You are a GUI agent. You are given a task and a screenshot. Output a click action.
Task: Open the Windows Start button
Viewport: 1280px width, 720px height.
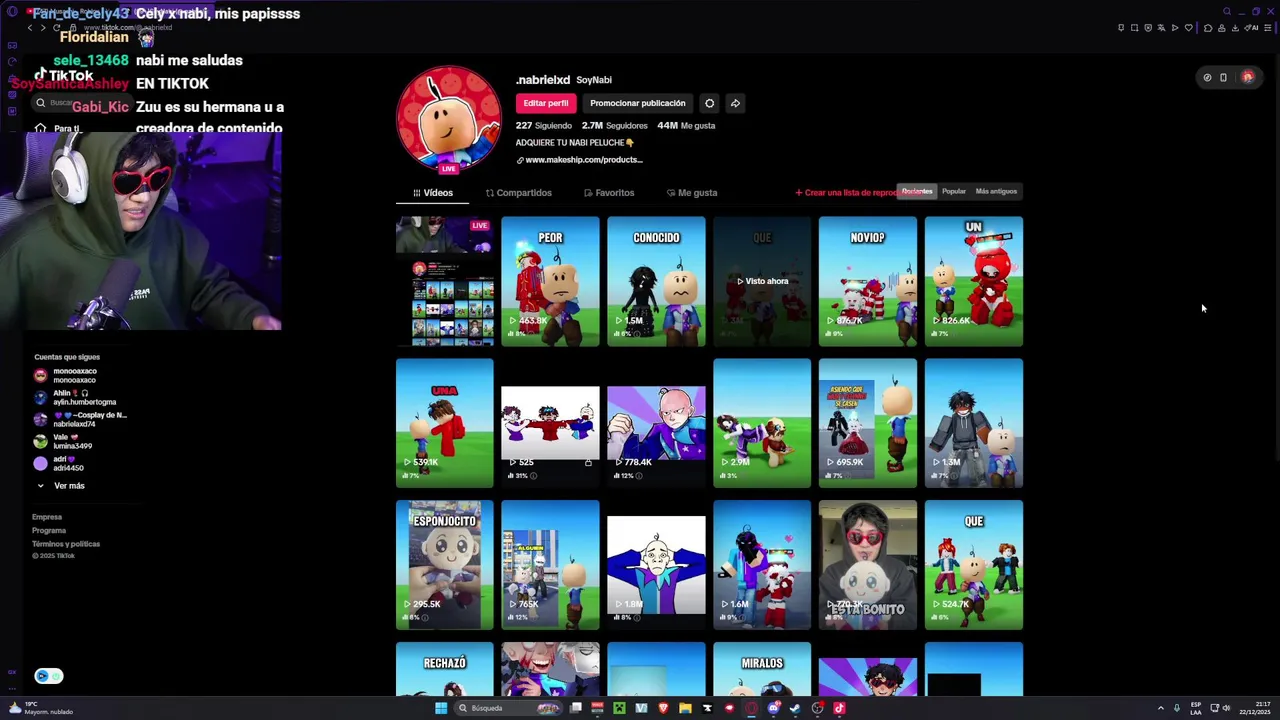441,708
